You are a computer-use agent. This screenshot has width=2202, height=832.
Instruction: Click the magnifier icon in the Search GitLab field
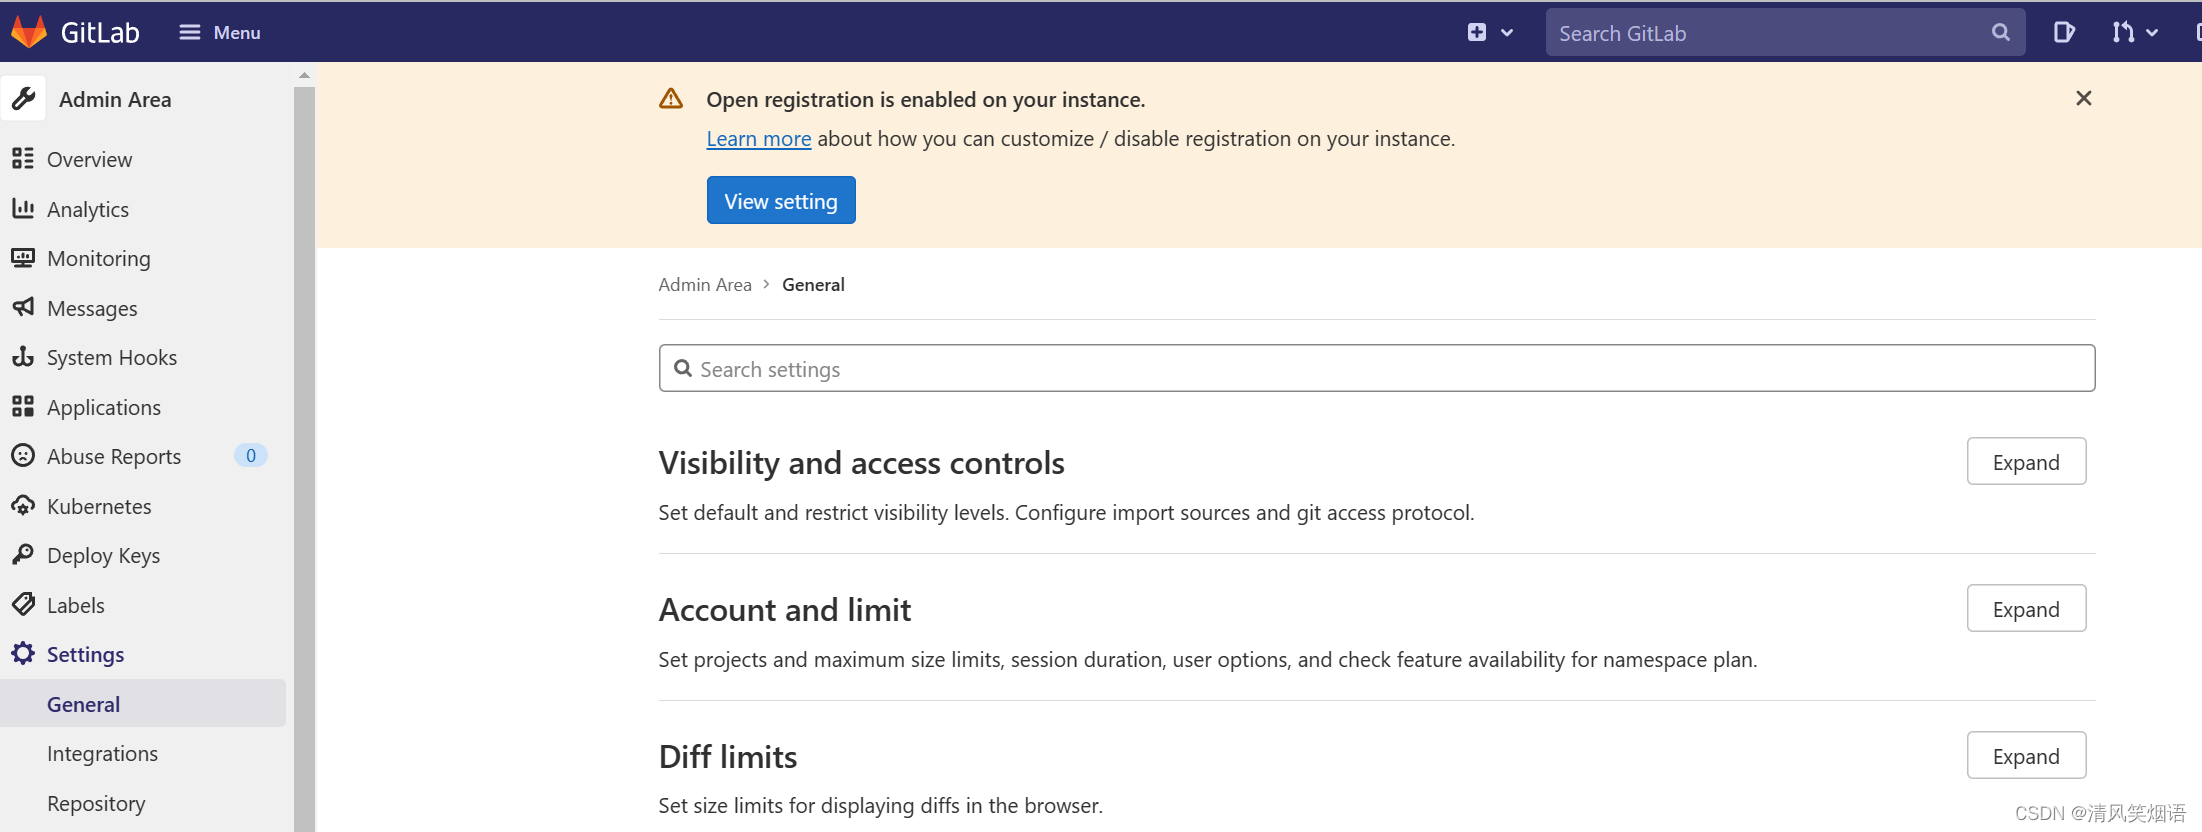(2000, 33)
